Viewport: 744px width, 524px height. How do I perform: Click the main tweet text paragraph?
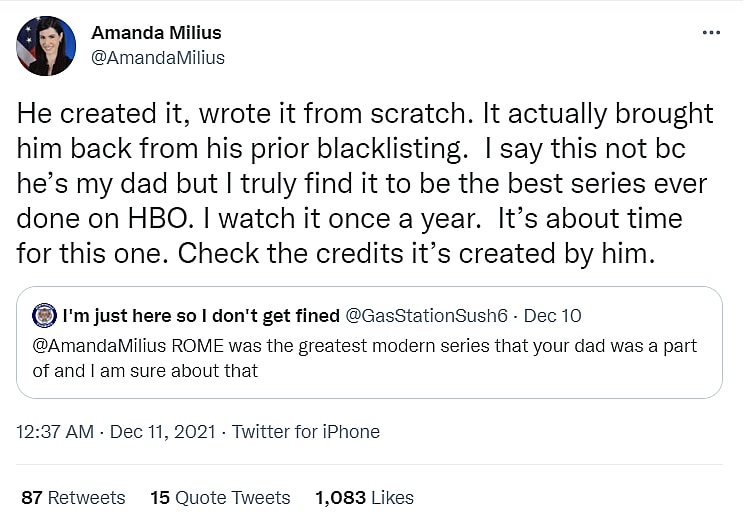[365, 183]
